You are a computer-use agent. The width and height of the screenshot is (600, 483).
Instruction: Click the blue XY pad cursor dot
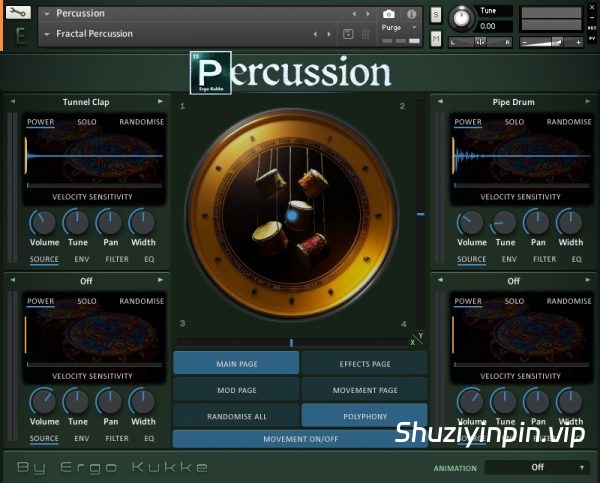(292, 215)
